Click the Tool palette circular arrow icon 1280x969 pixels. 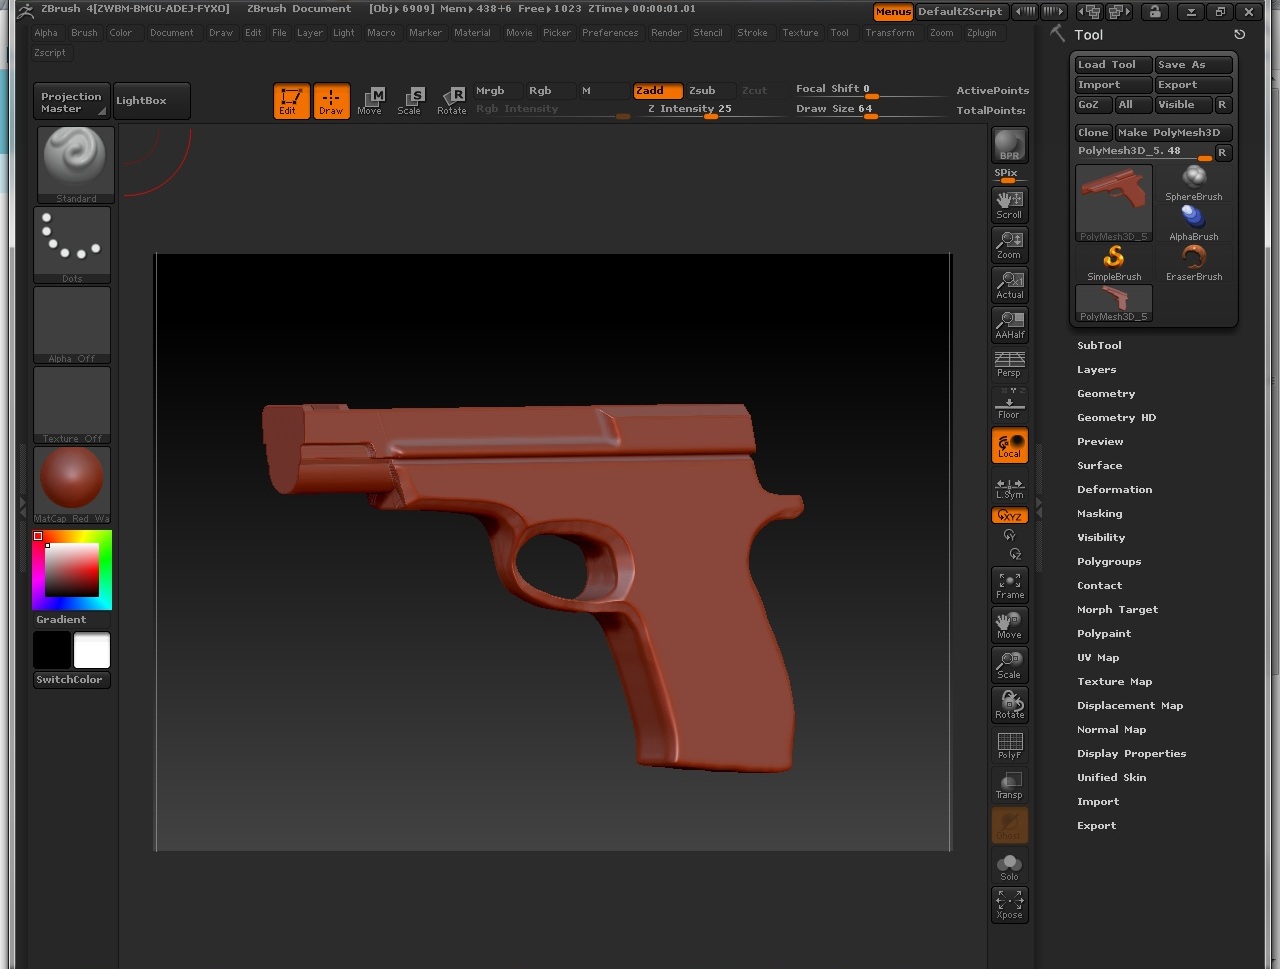click(1240, 34)
